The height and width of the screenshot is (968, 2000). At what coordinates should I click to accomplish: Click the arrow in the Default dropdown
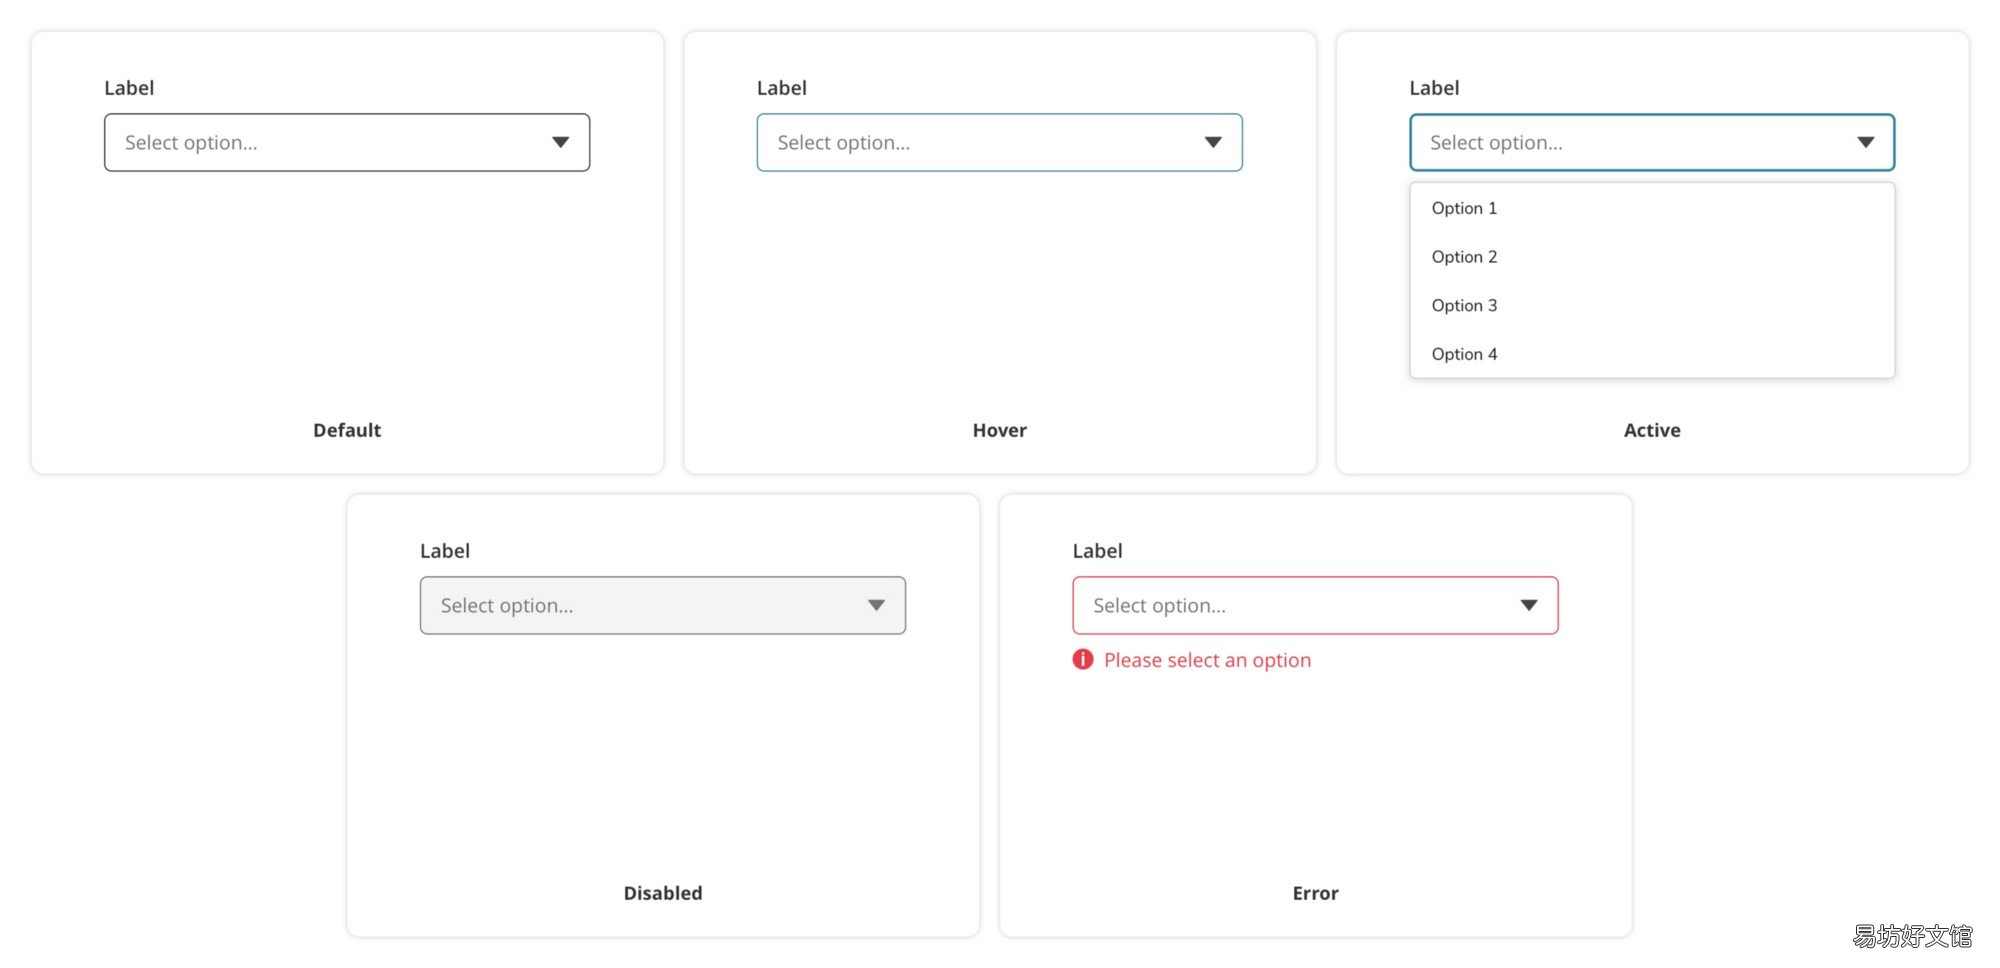click(x=561, y=142)
